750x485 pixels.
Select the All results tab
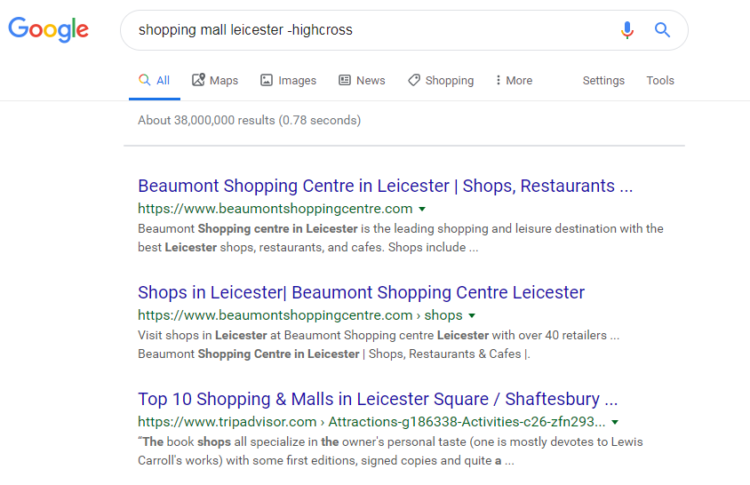coord(154,81)
